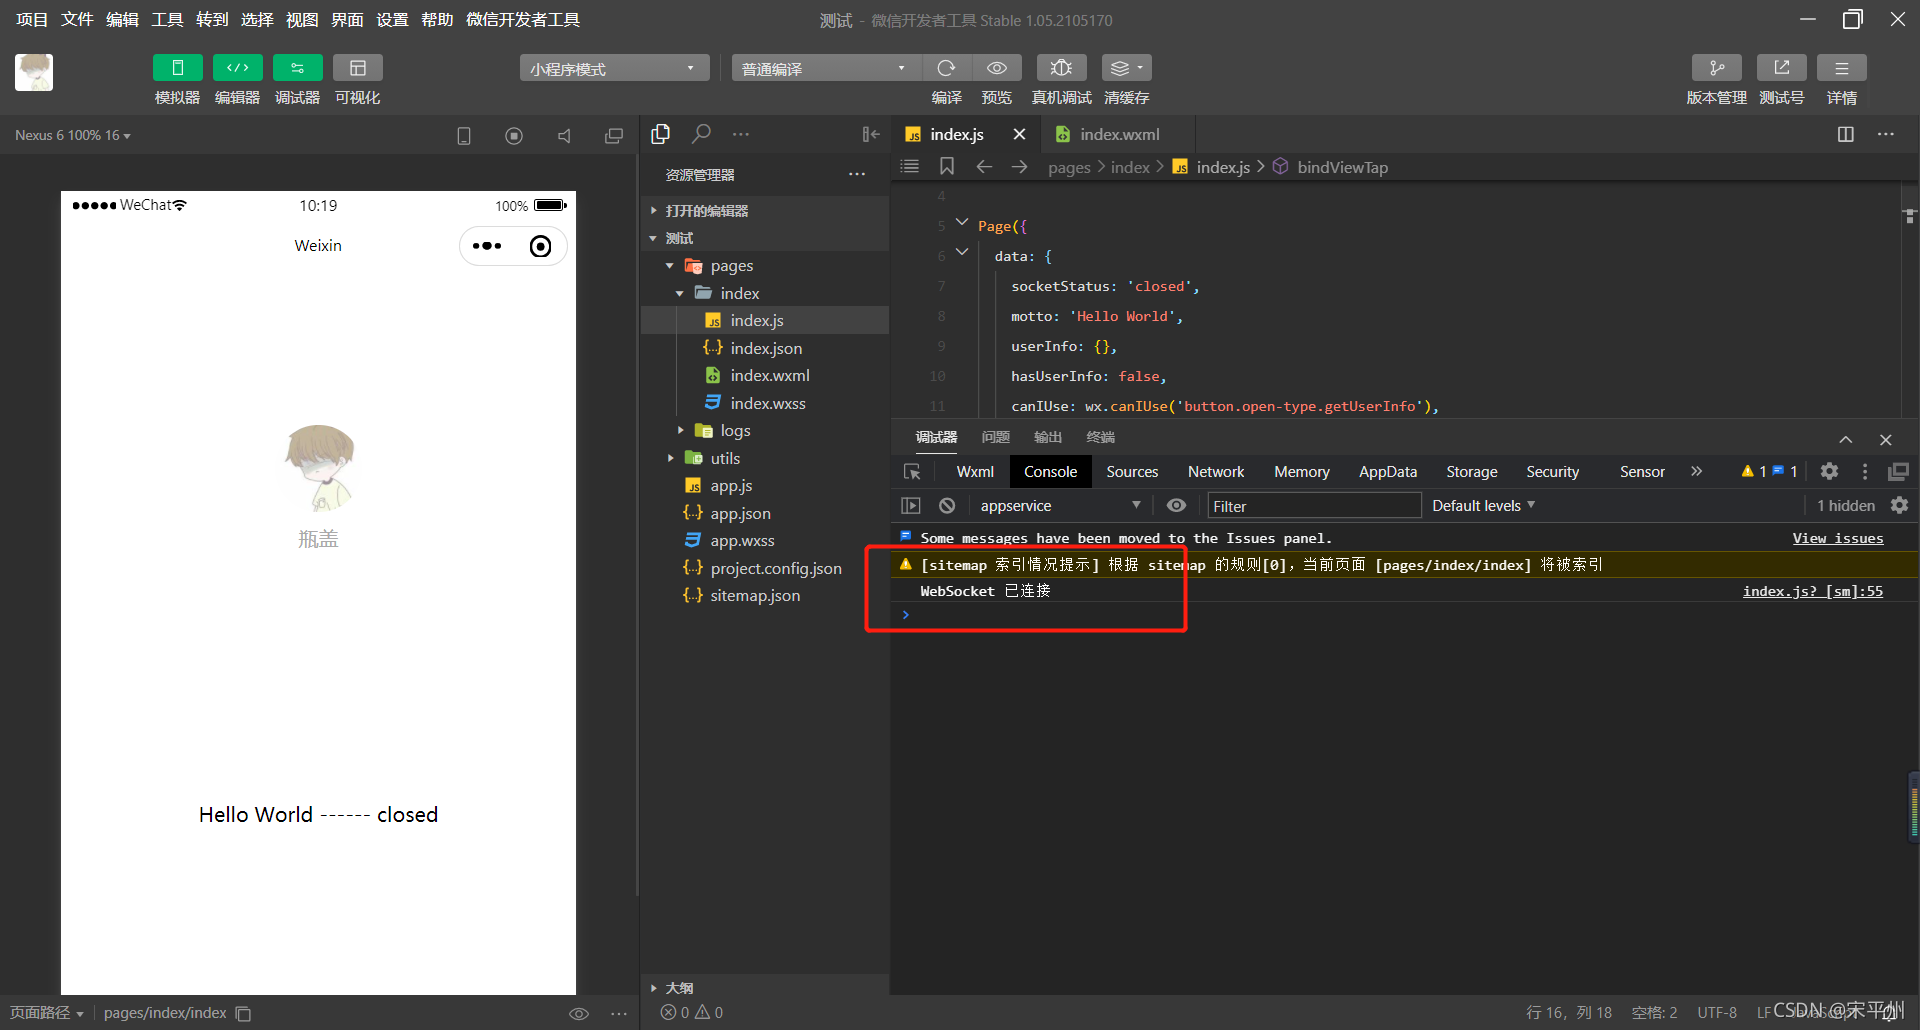The height and width of the screenshot is (1030, 1920).
Task: Click the preview (预览) eye icon
Action: pos(997,68)
